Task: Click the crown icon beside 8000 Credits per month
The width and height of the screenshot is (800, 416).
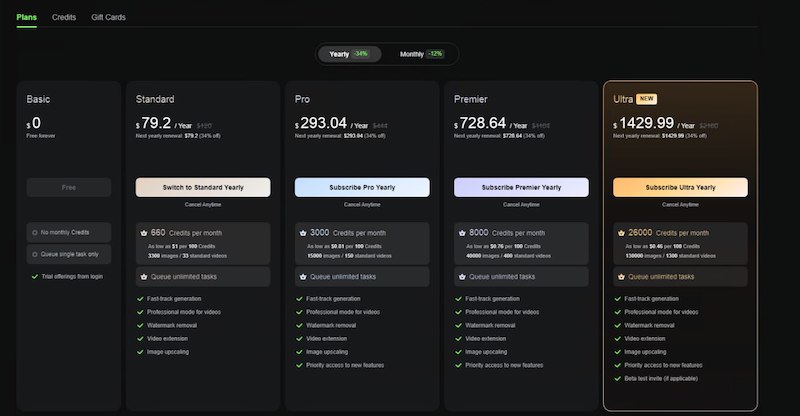Action: pyautogui.click(x=461, y=233)
